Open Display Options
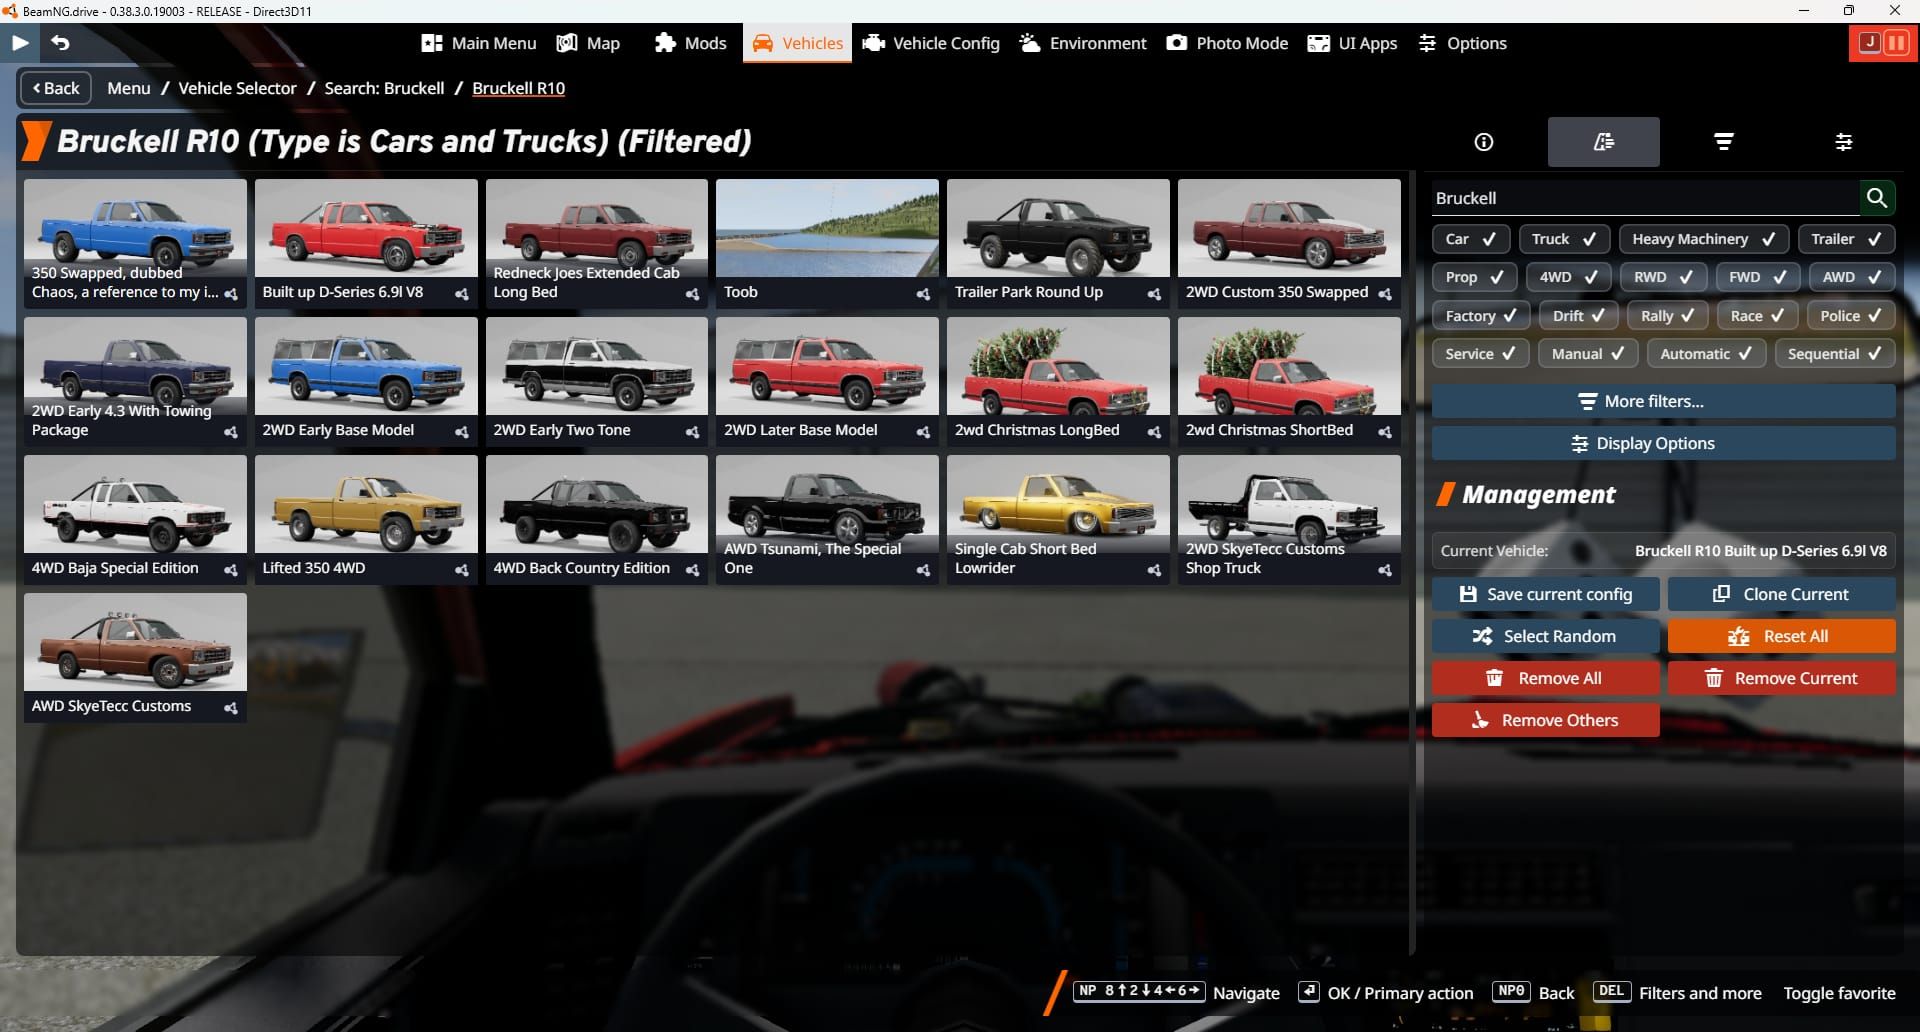 [1662, 443]
